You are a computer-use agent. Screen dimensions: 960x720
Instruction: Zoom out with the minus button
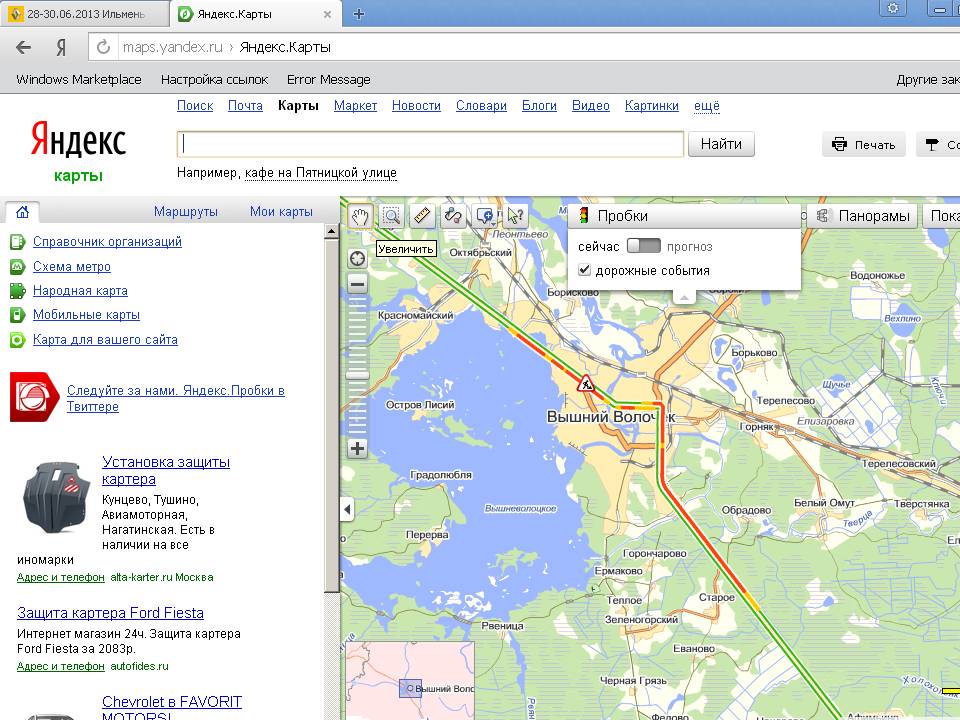tap(357, 284)
